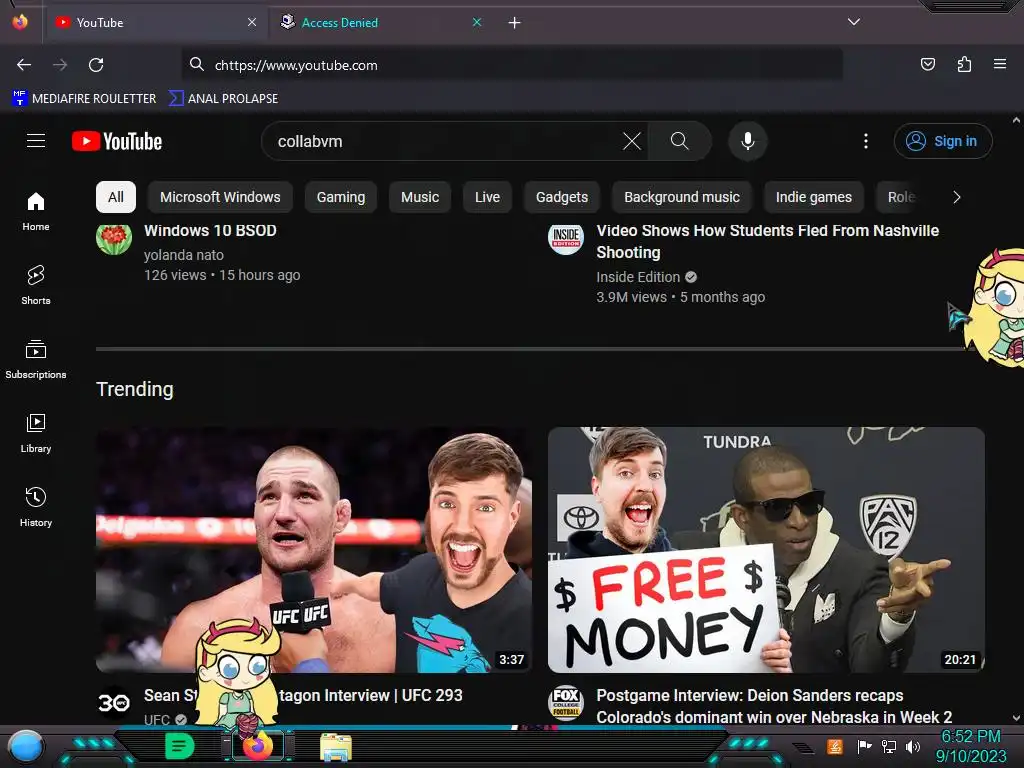Select the Gaming filter chip
The height and width of the screenshot is (768, 1024).
click(341, 197)
